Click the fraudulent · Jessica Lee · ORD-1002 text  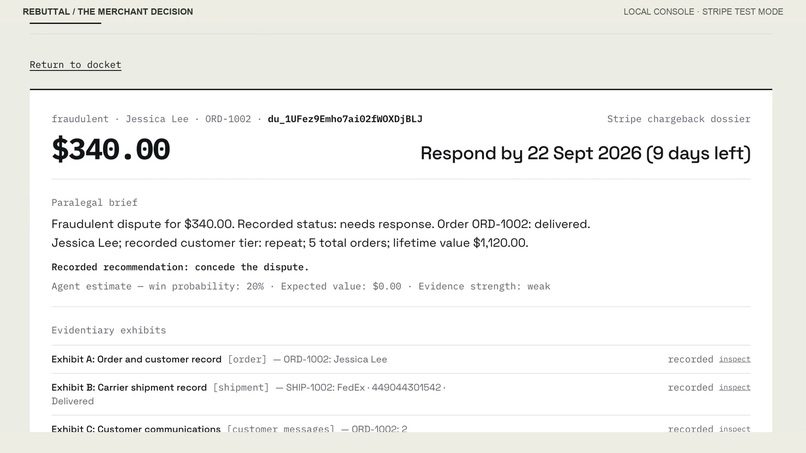(x=151, y=119)
